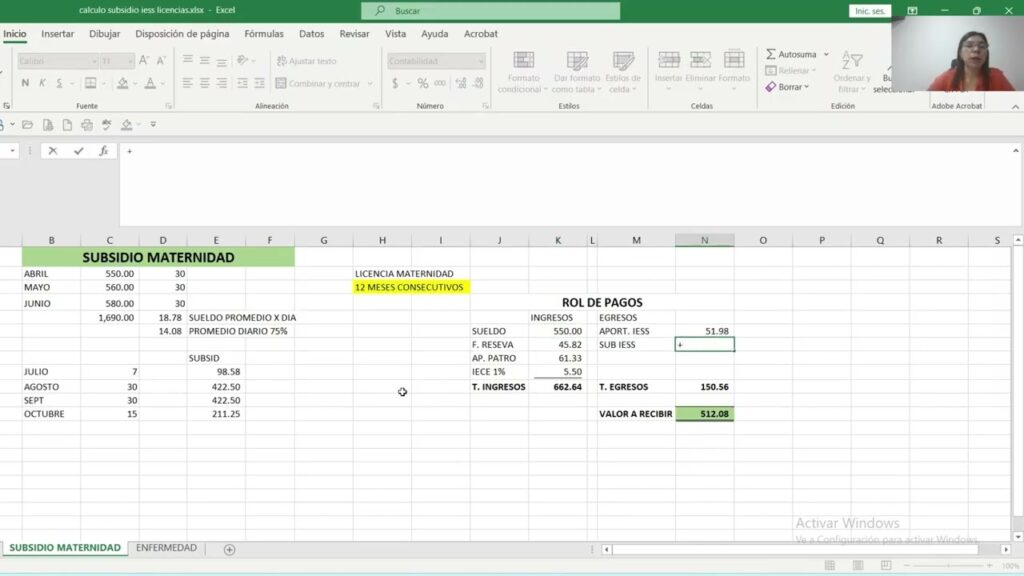The image size is (1024, 576).
Task: Click the search icon in the Buscar box
Action: click(379, 10)
